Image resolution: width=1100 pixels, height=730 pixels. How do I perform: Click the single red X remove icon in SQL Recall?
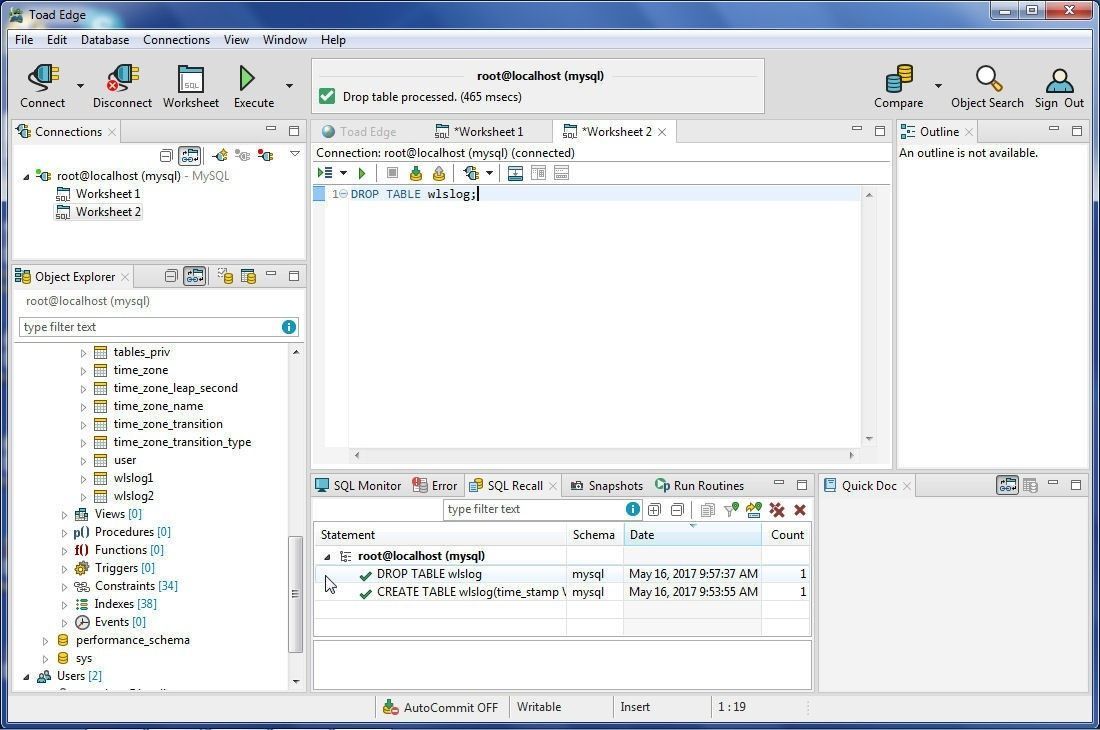click(800, 510)
